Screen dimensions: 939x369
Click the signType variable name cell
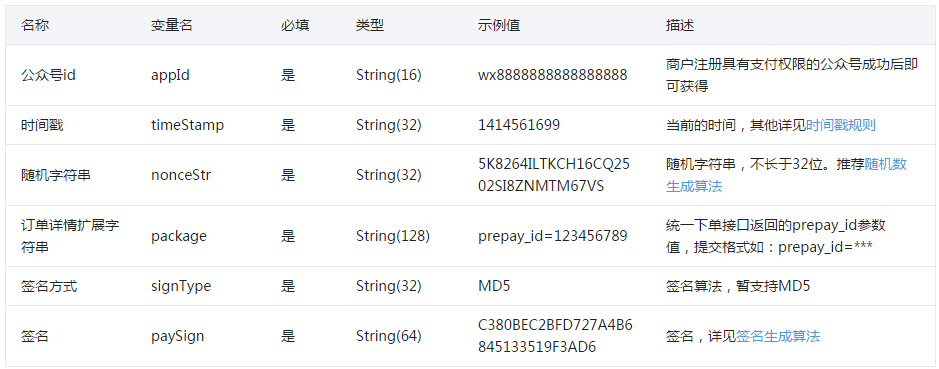point(181,286)
